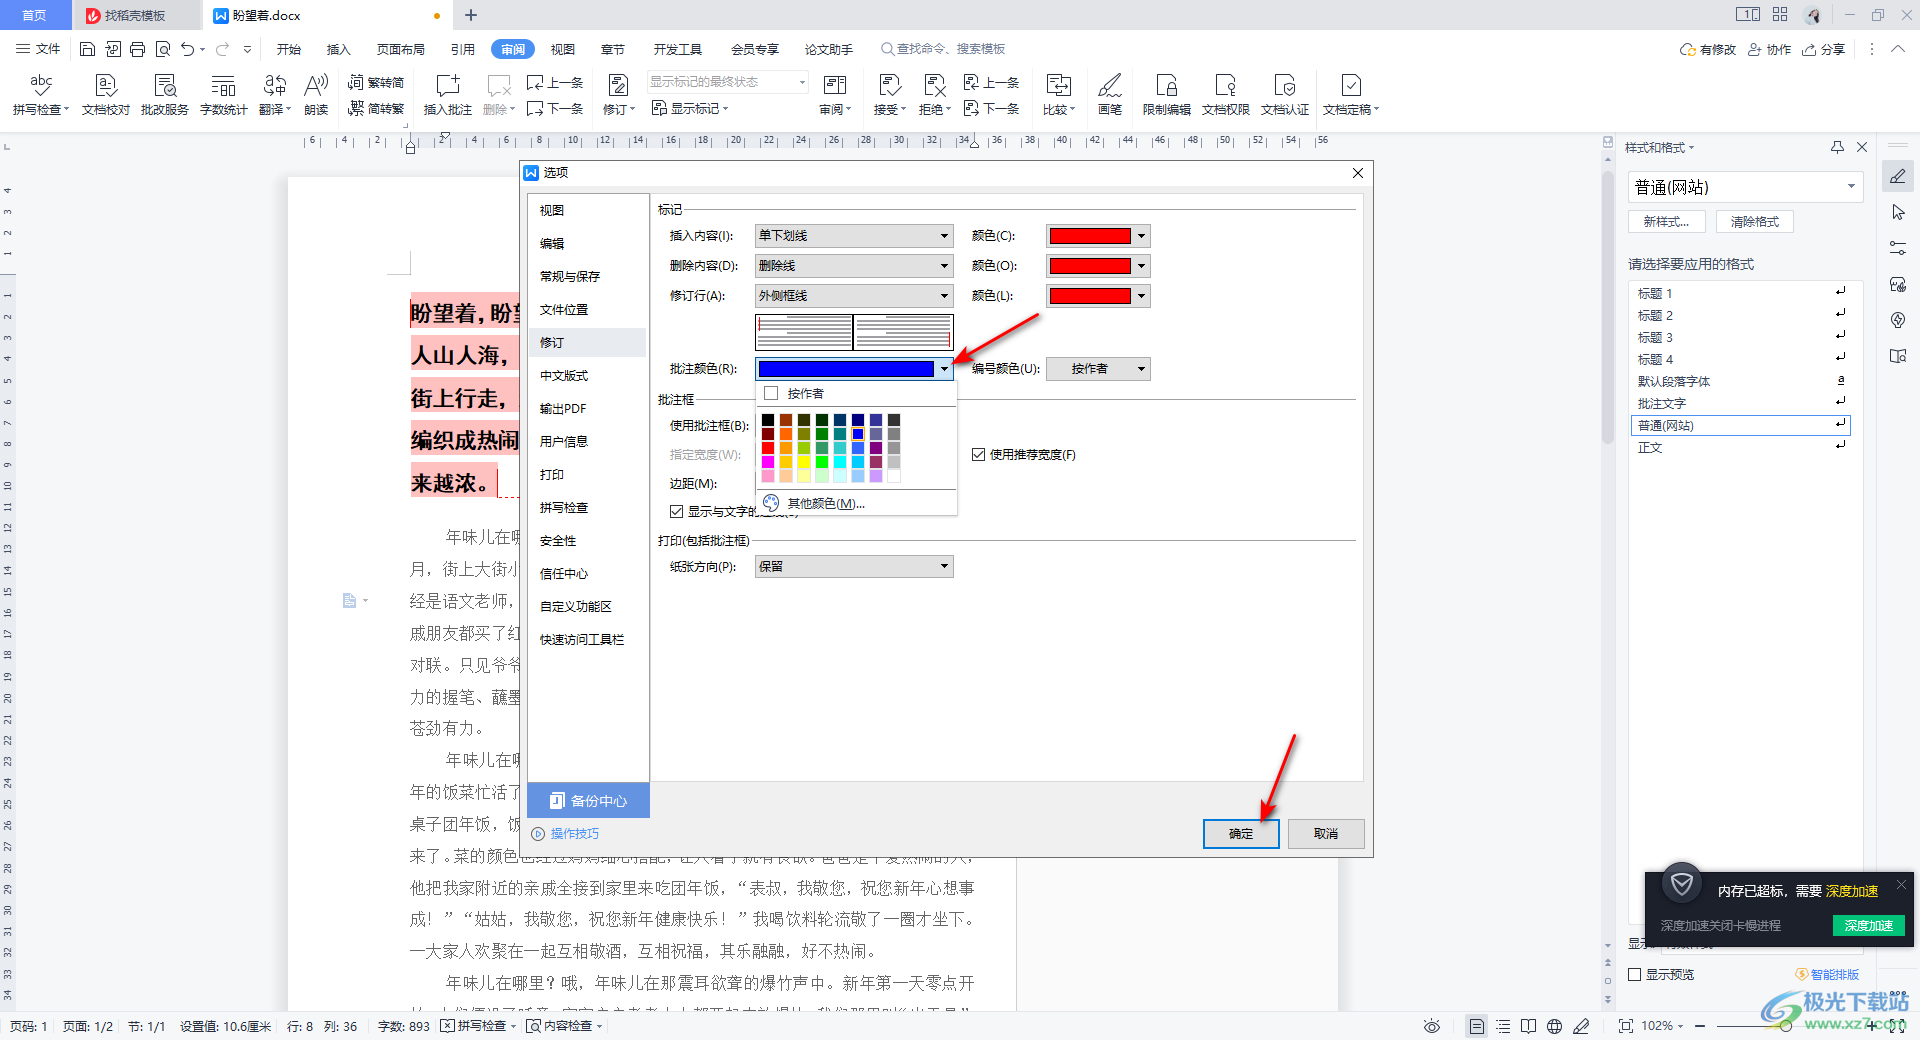This screenshot has width=1920, height=1040.
Task: Switch to the 插入 (Insert) ribbon tab
Action: tap(339, 49)
